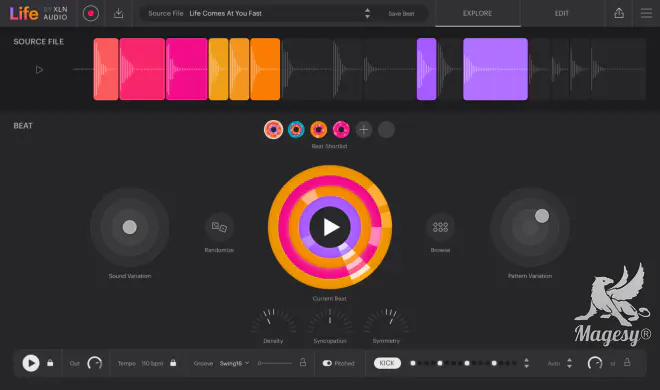The image size is (660, 390).
Task: Click the Groove amount slider
Action: pos(275,363)
